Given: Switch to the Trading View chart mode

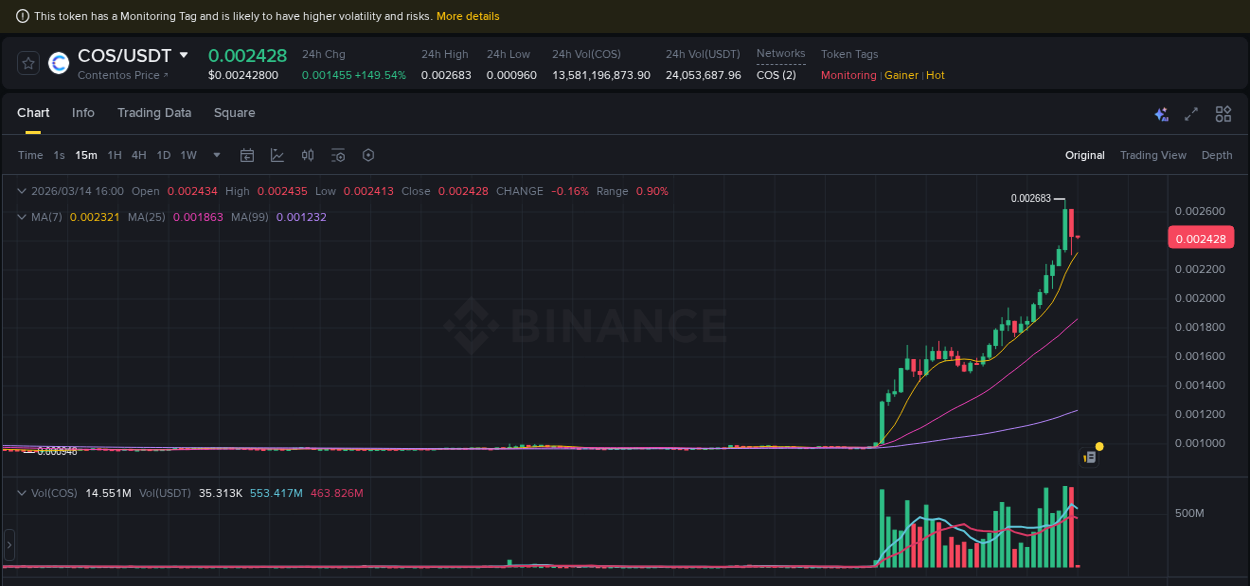Looking at the screenshot, I should pyautogui.click(x=1153, y=155).
